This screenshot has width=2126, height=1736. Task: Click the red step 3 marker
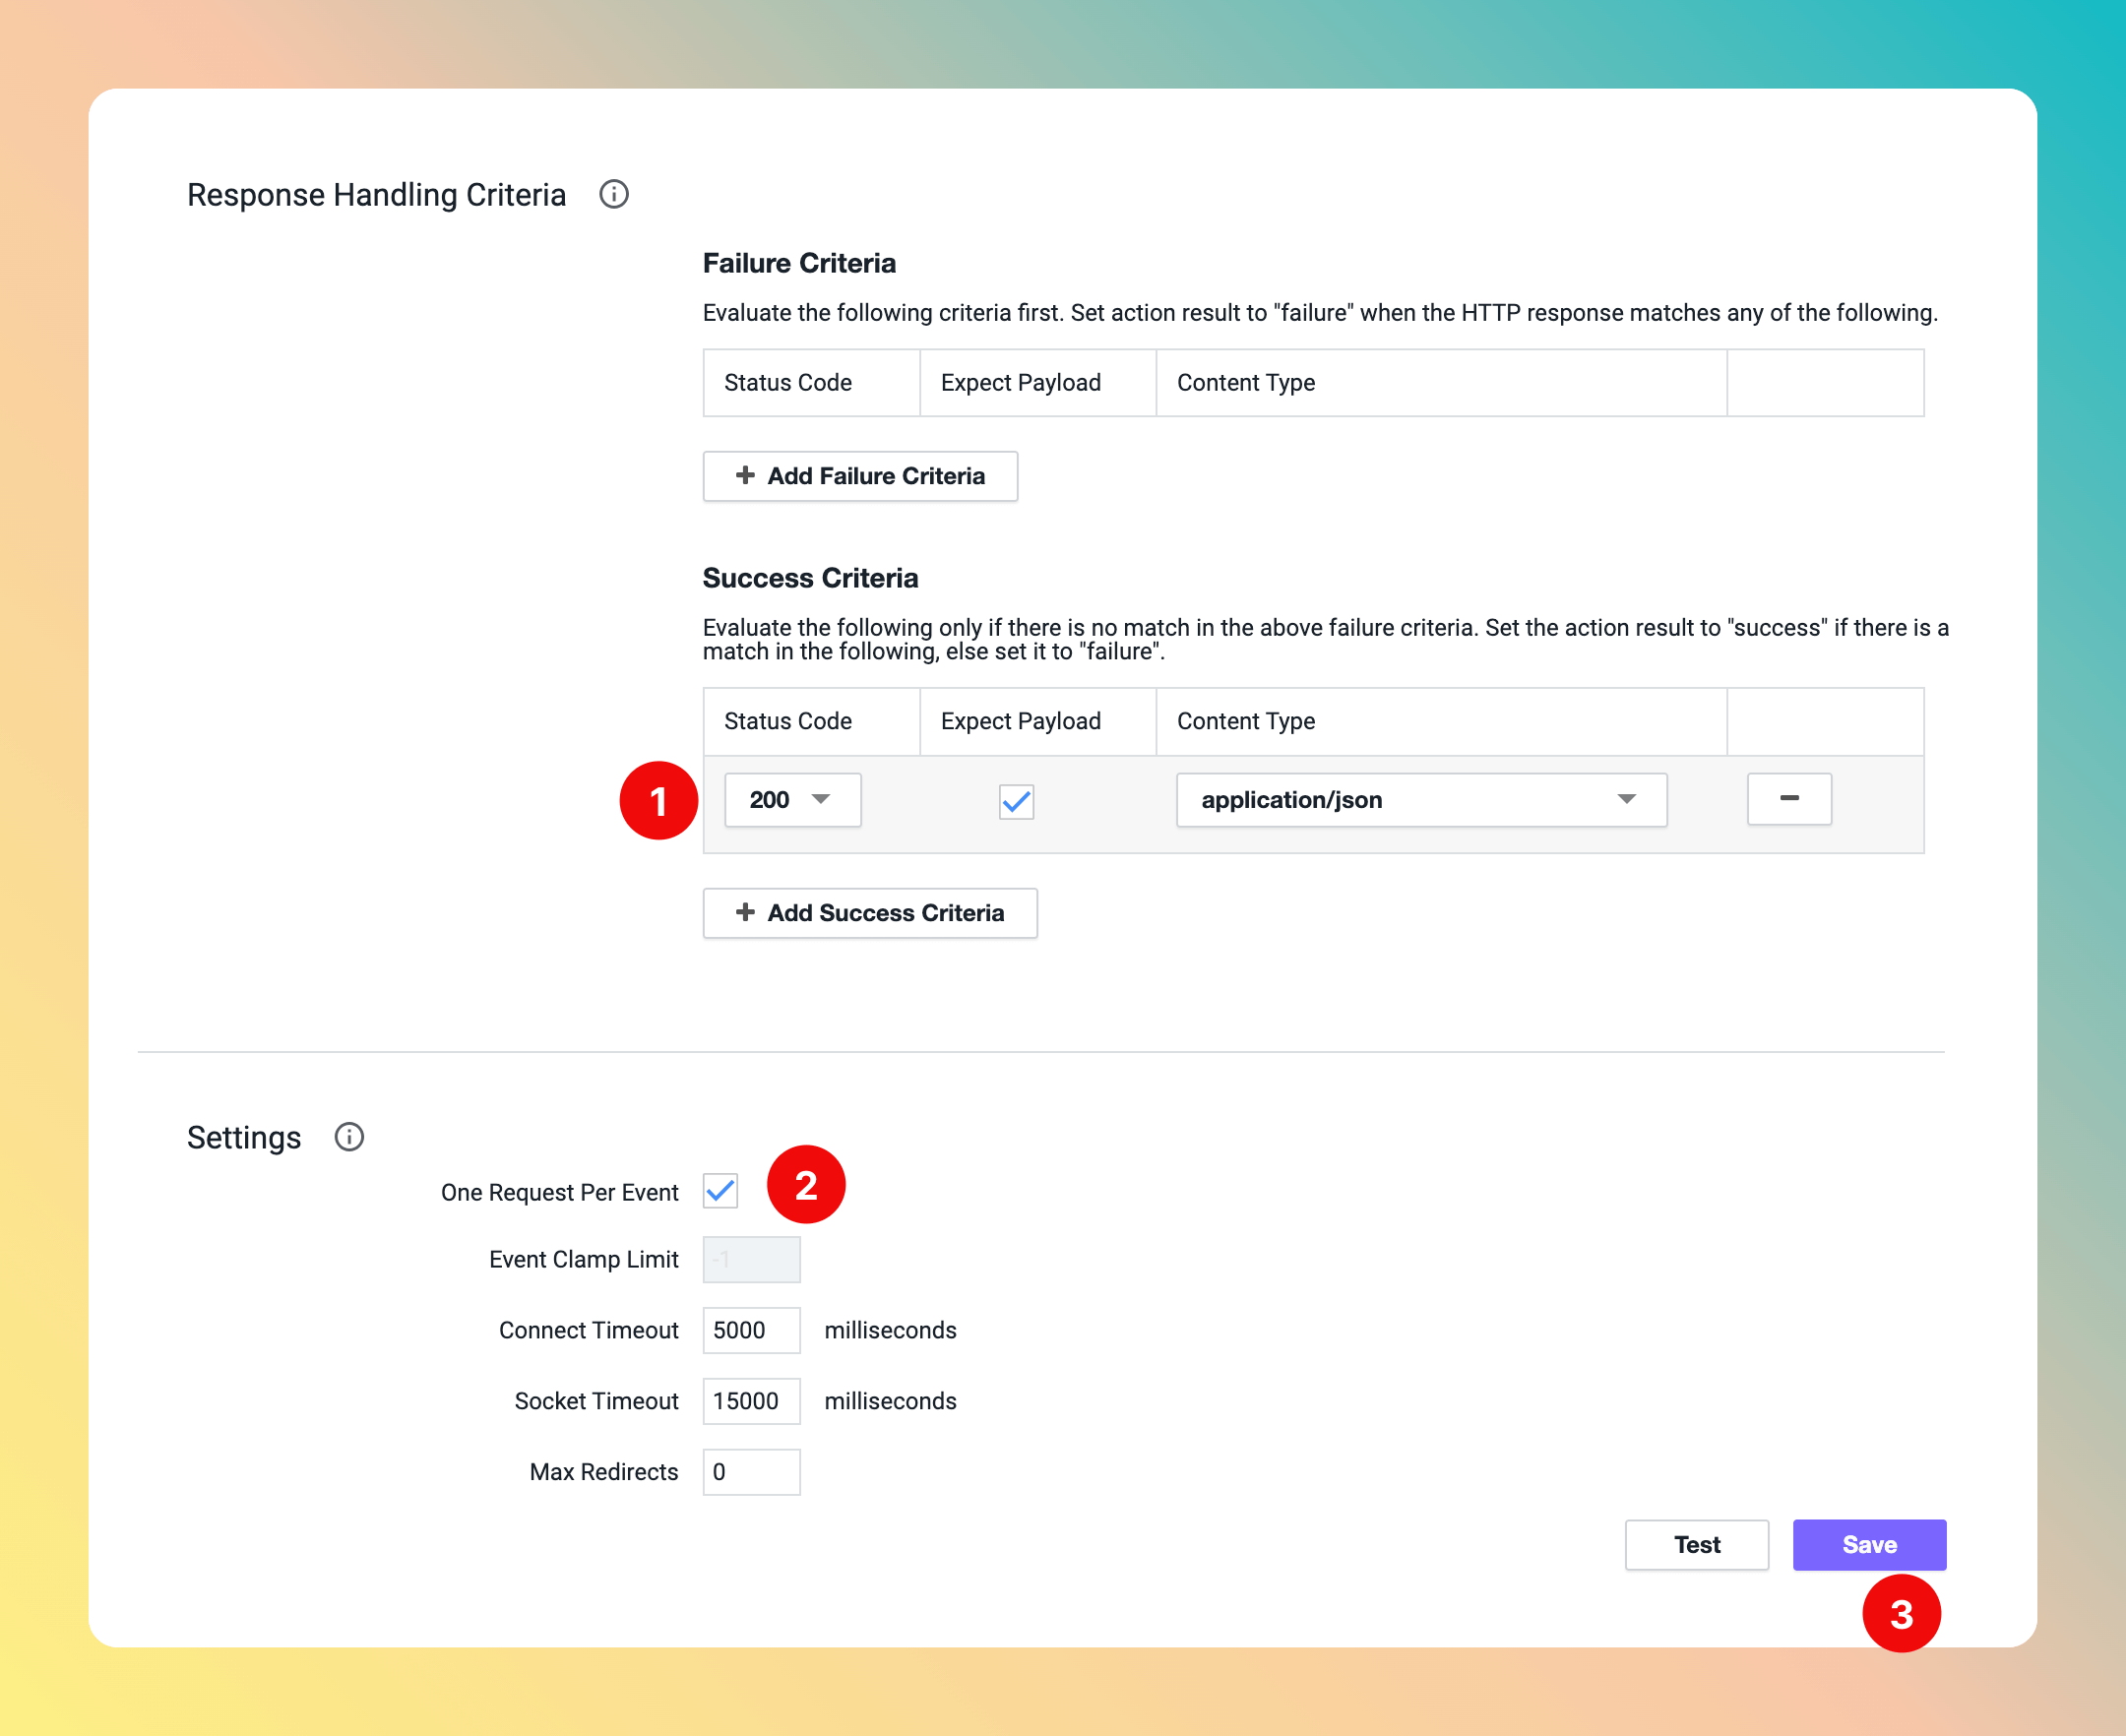1900,1613
